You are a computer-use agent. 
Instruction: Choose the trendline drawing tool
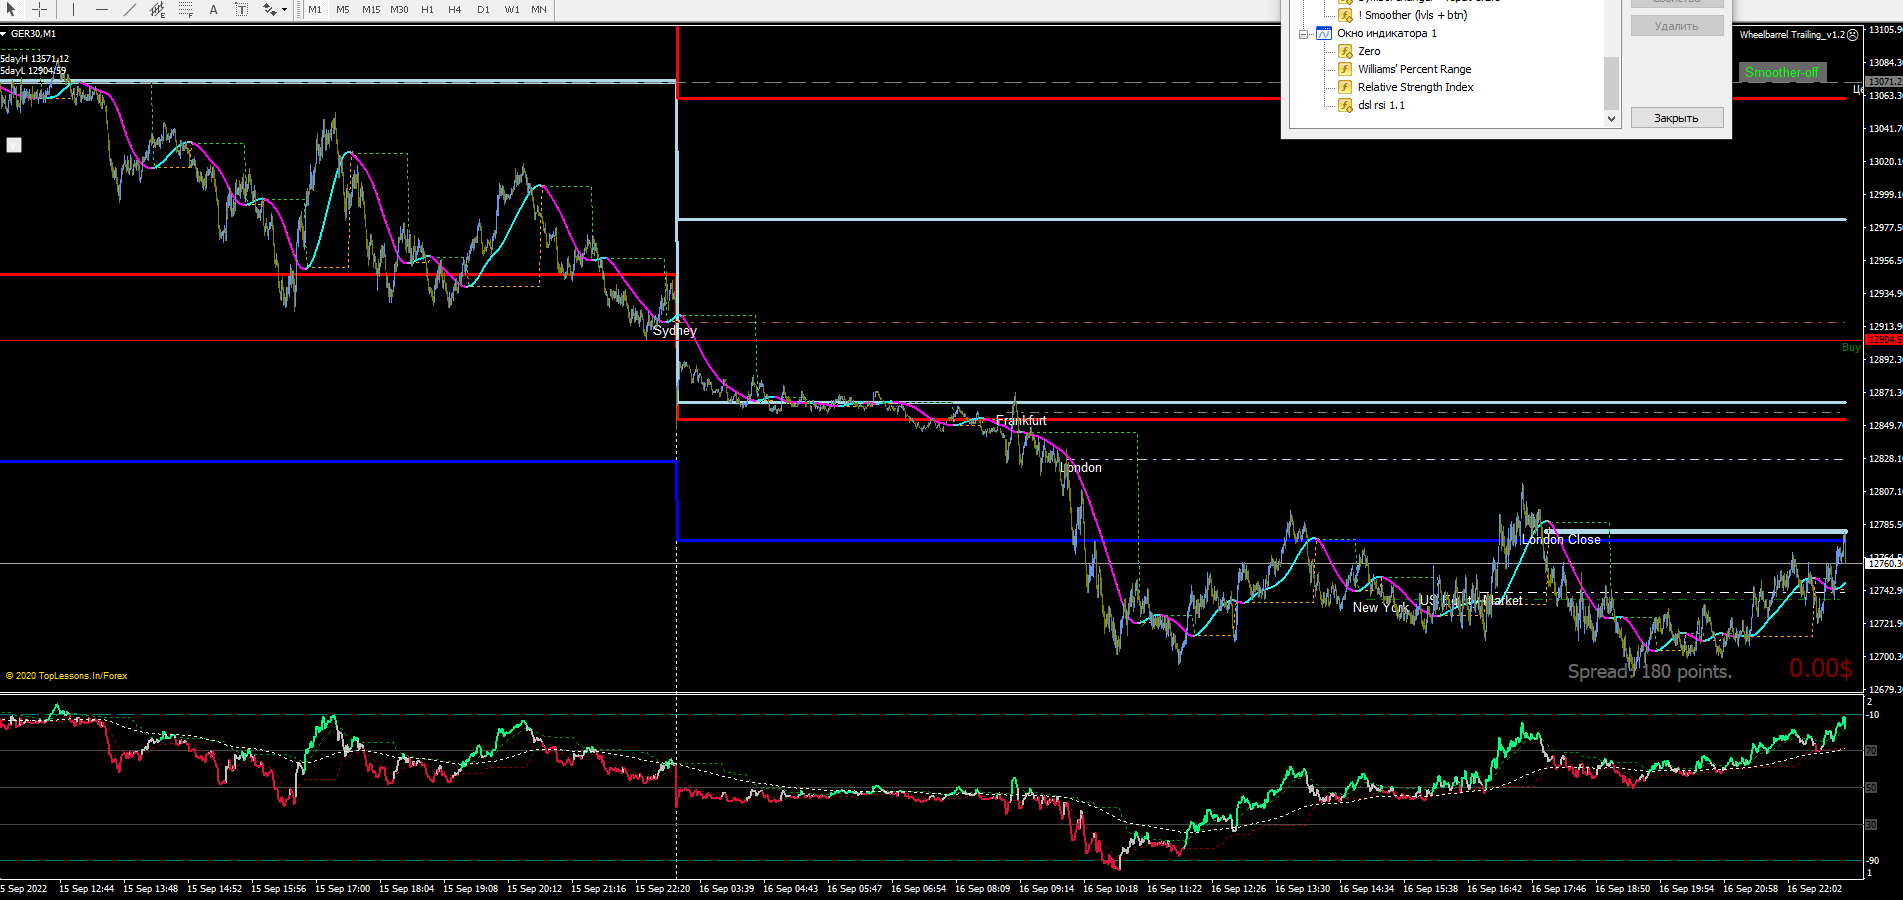point(130,9)
